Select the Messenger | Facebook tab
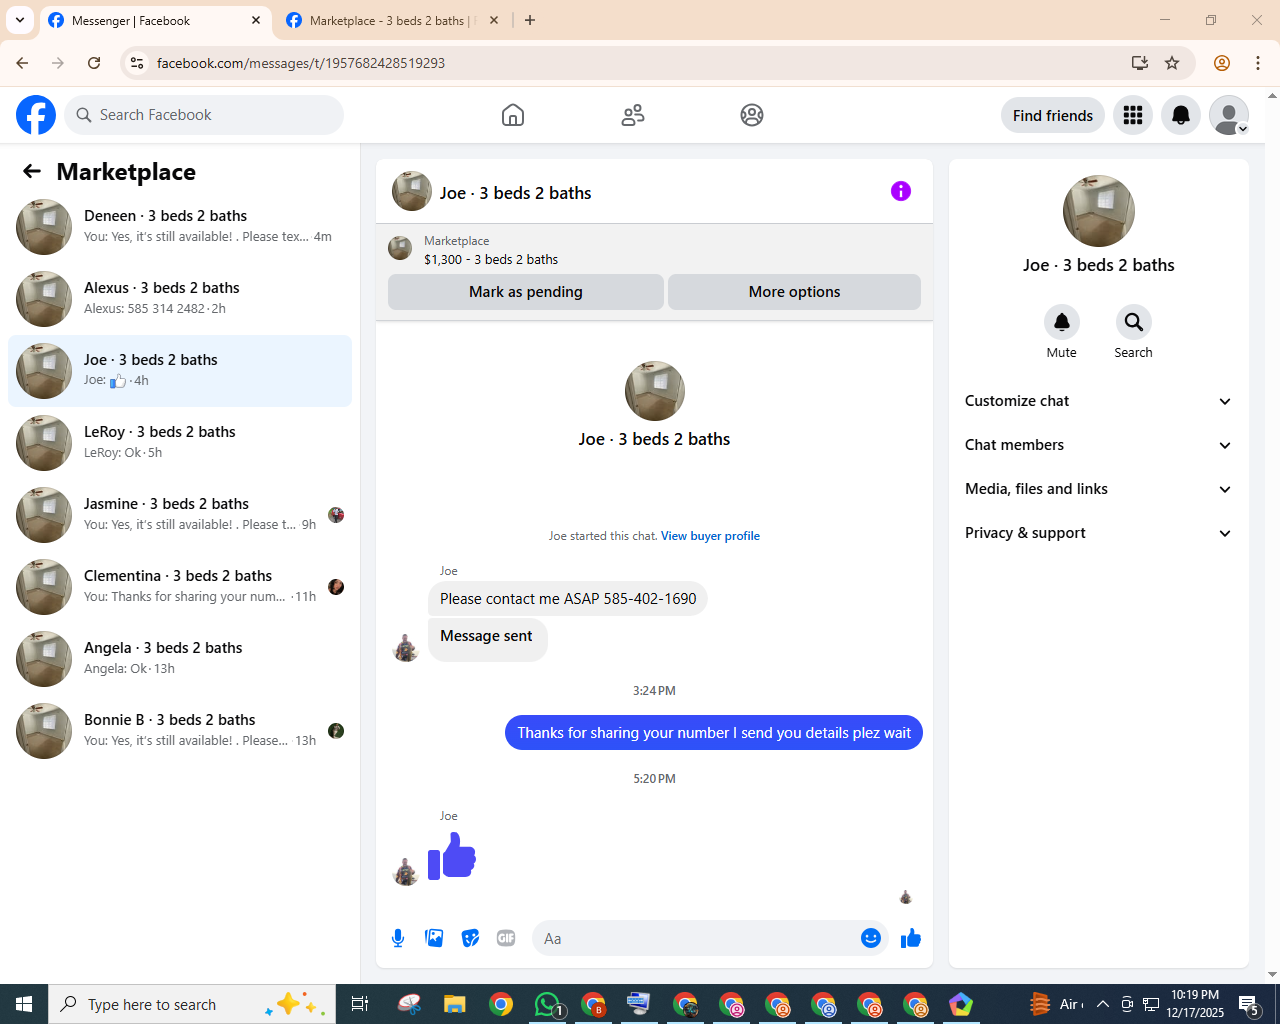This screenshot has width=1280, height=1024. [155, 20]
